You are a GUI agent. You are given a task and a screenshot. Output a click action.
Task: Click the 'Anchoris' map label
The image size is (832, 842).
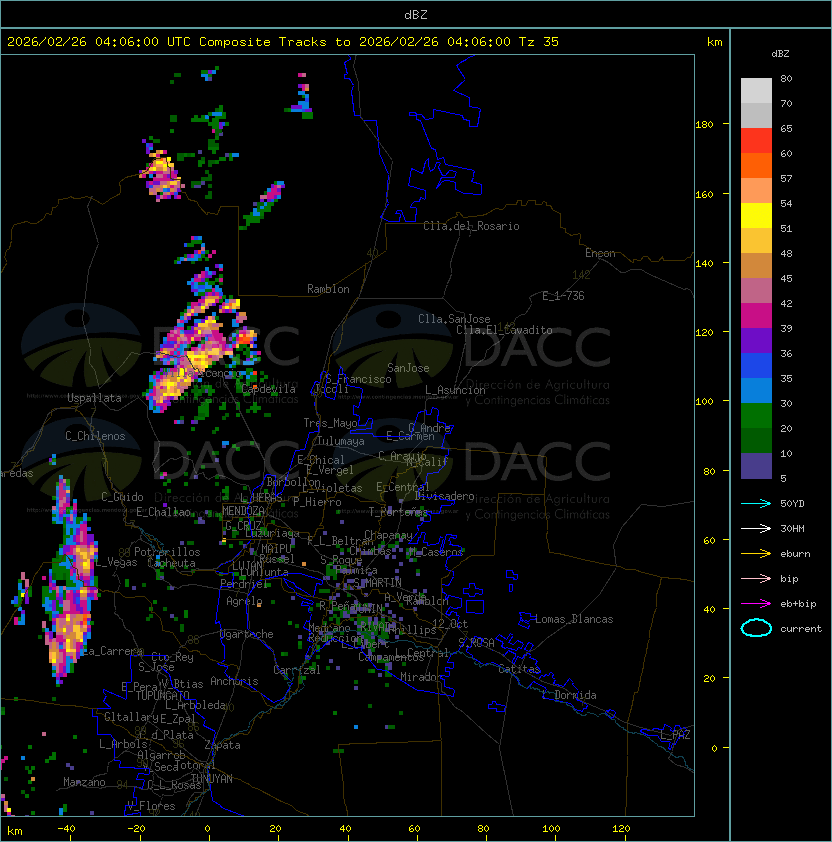click(234, 681)
